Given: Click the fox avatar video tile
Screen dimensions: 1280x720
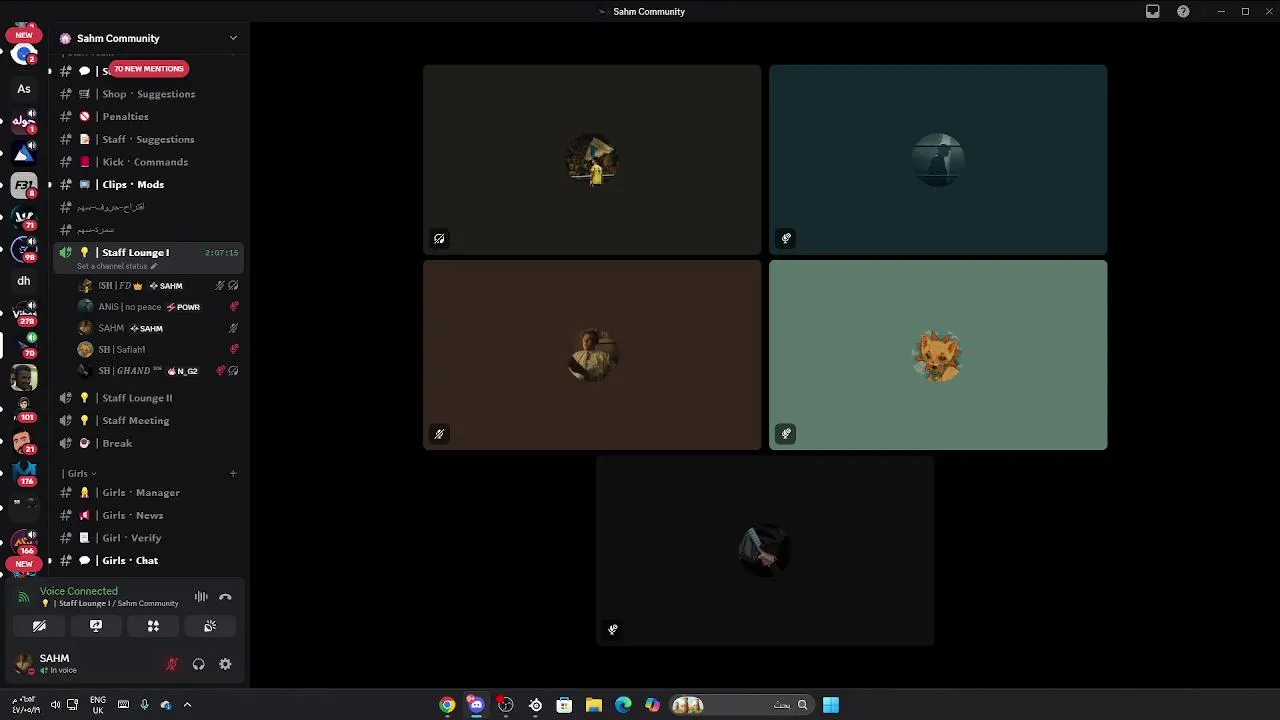Looking at the screenshot, I should pos(938,355).
